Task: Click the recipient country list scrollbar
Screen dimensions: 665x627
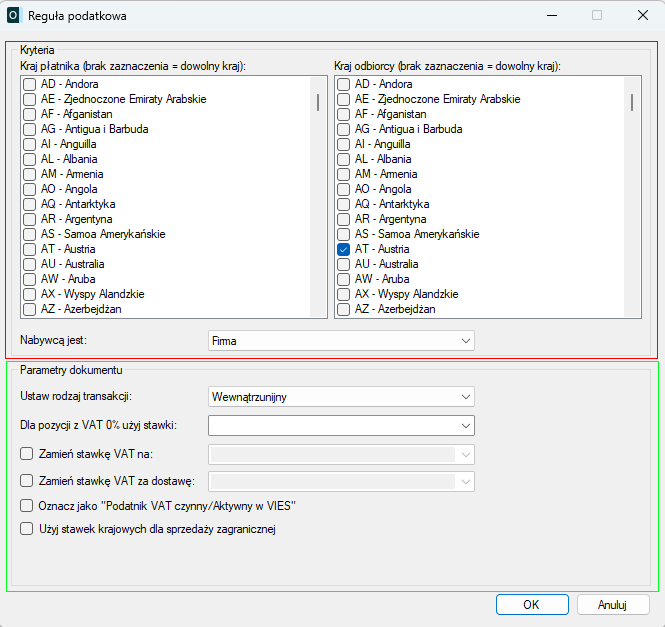Action: (632, 101)
